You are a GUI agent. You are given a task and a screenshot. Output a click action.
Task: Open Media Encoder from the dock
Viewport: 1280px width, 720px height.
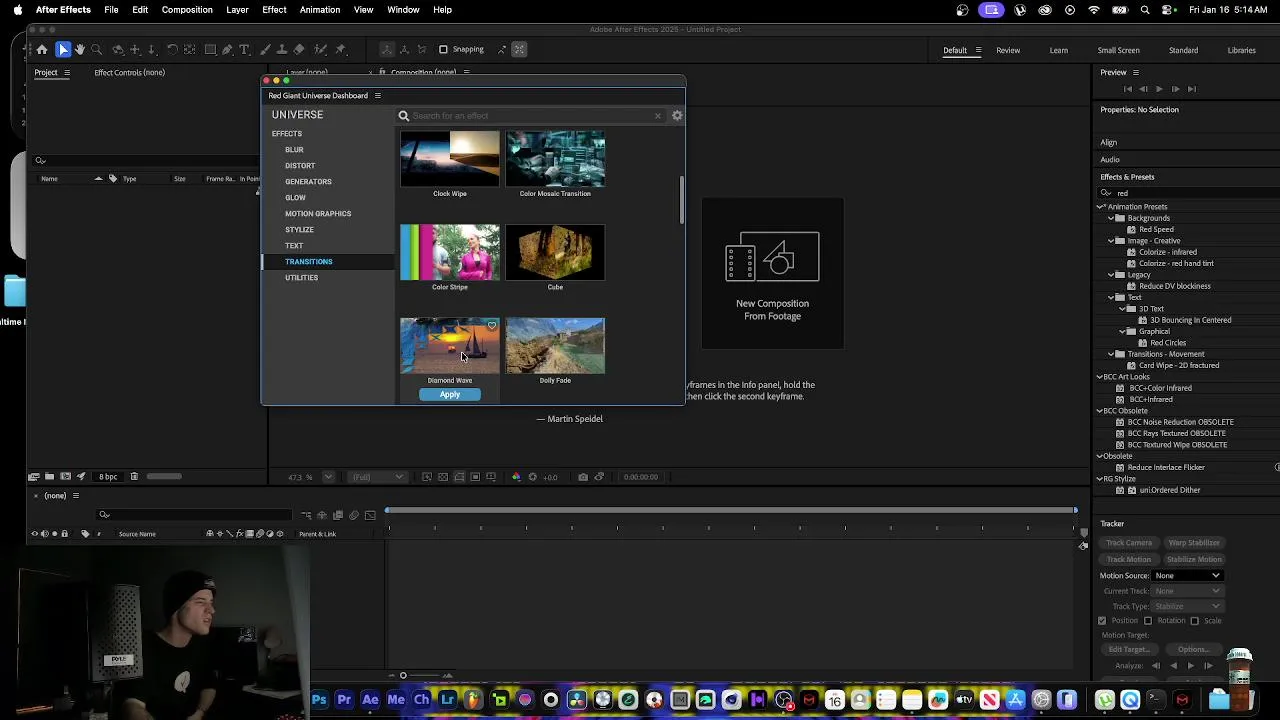396,700
